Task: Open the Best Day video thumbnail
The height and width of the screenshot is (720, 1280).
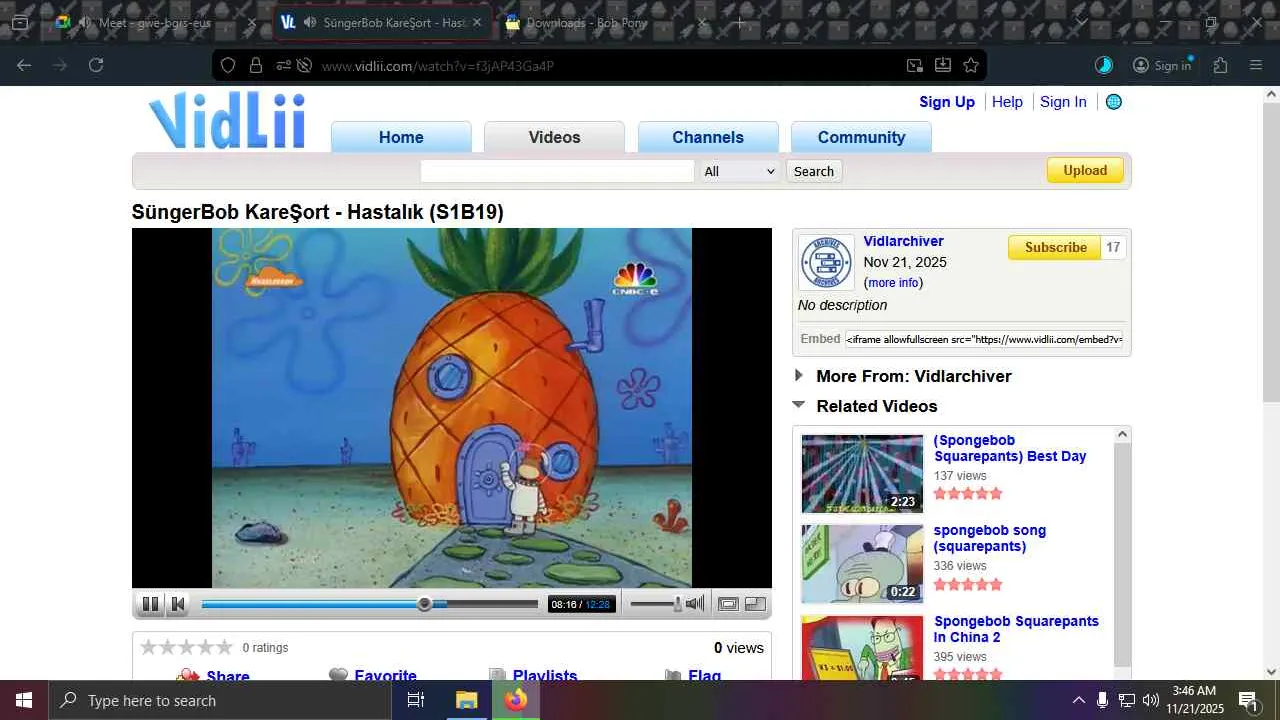Action: (862, 474)
